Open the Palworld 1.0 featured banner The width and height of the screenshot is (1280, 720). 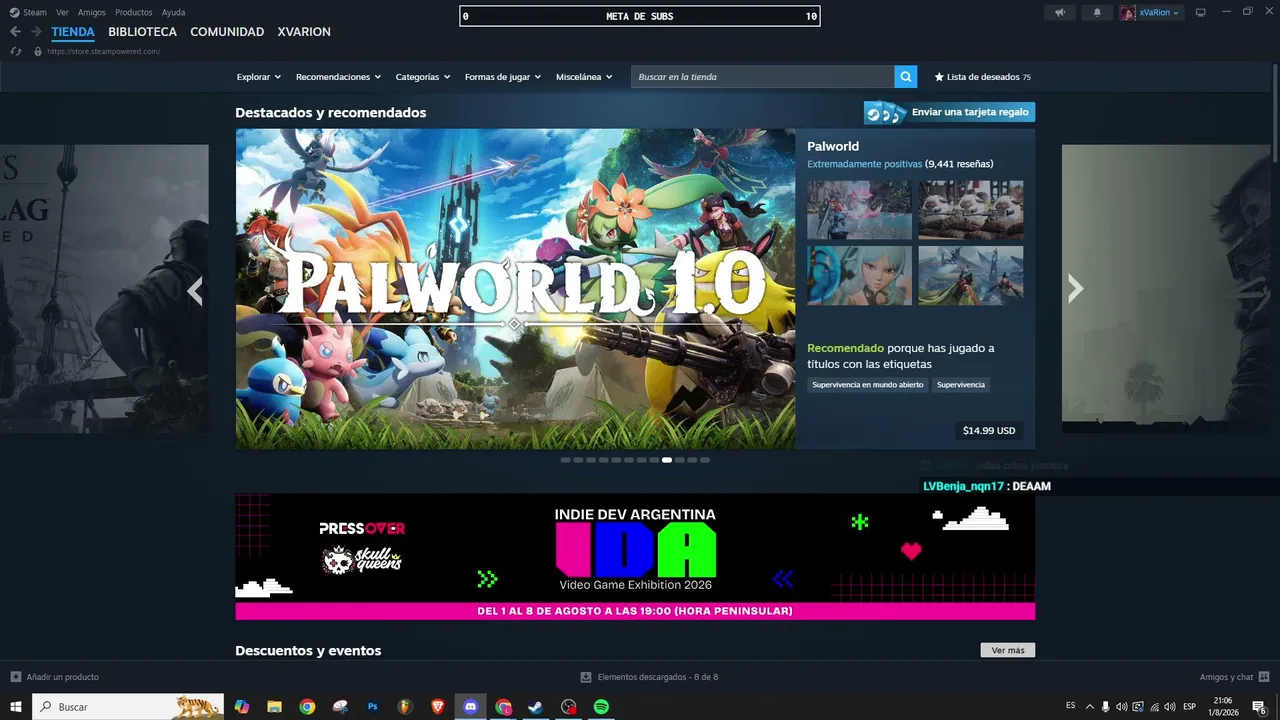[516, 289]
